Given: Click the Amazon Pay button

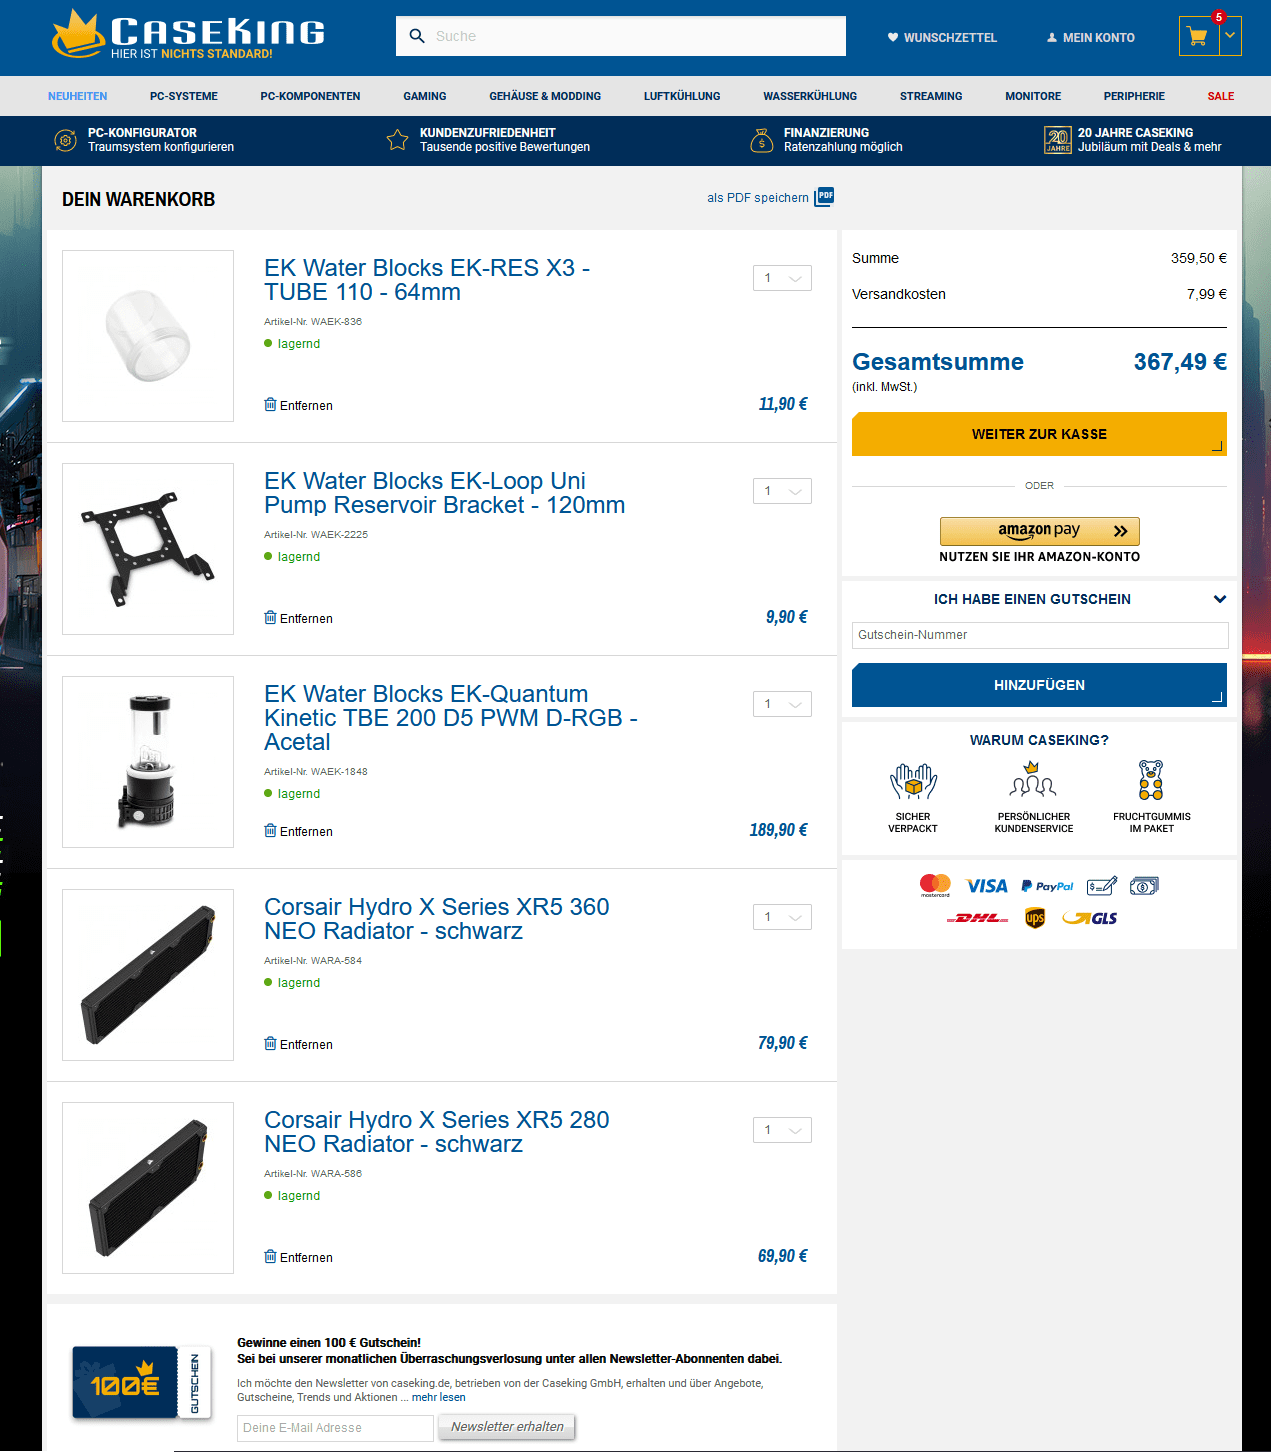Looking at the screenshot, I should [1040, 531].
